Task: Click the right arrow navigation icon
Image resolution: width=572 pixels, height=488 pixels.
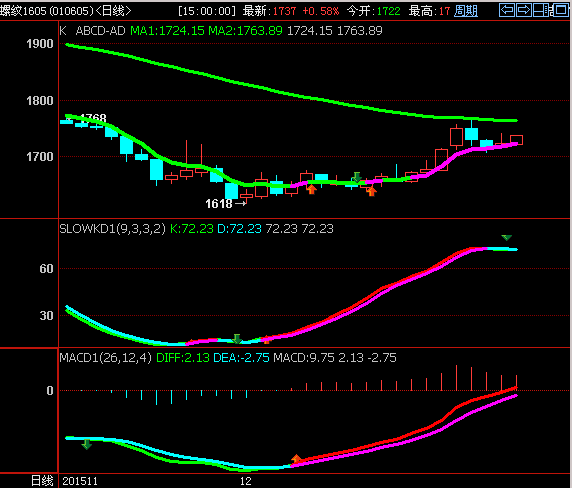Action: (524, 10)
